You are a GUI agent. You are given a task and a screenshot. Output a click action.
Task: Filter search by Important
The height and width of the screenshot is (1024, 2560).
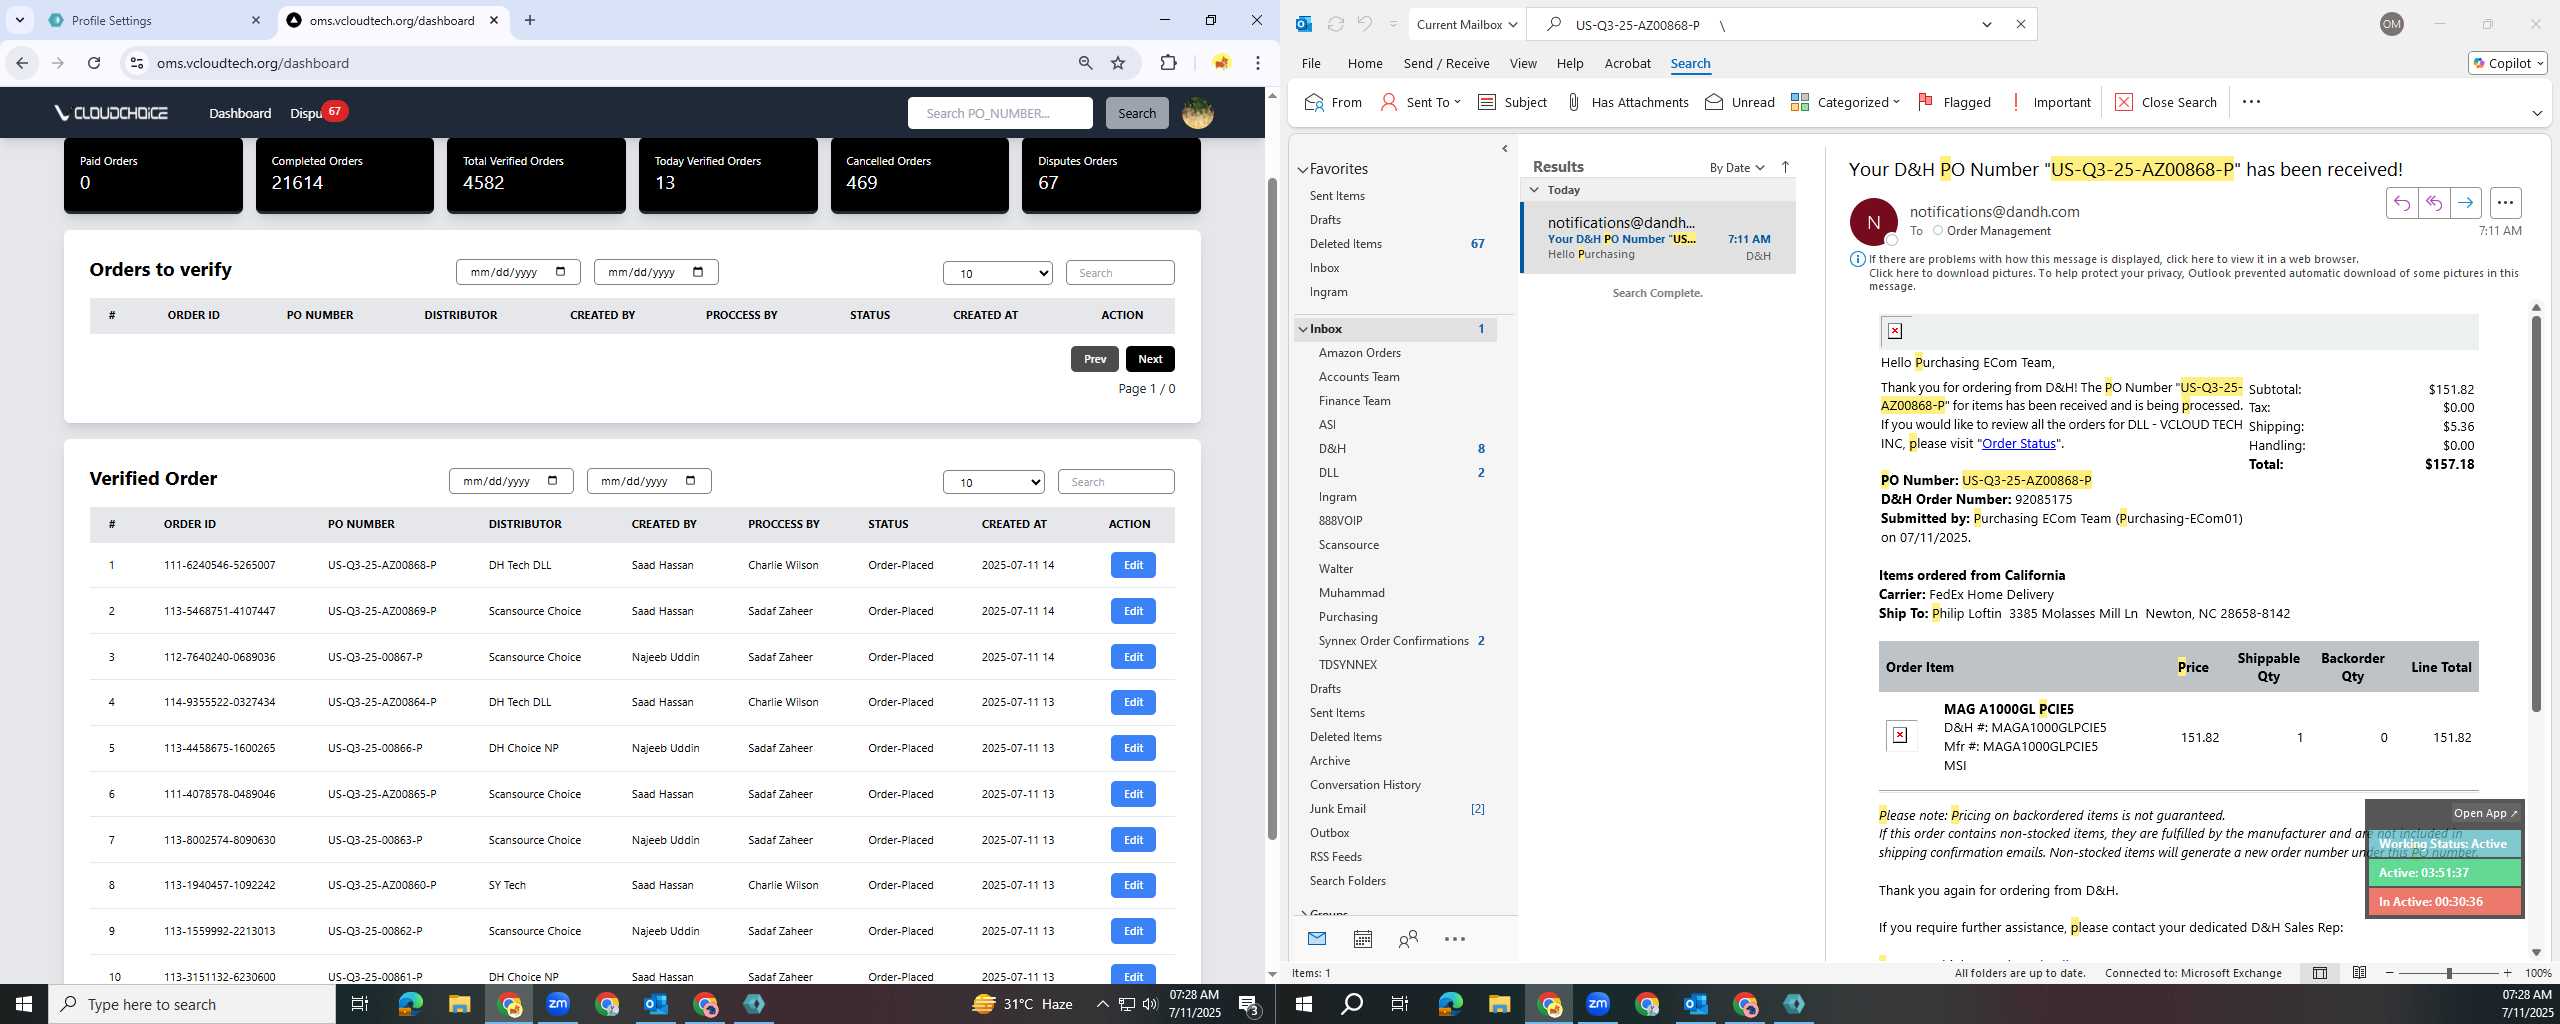2050,102
